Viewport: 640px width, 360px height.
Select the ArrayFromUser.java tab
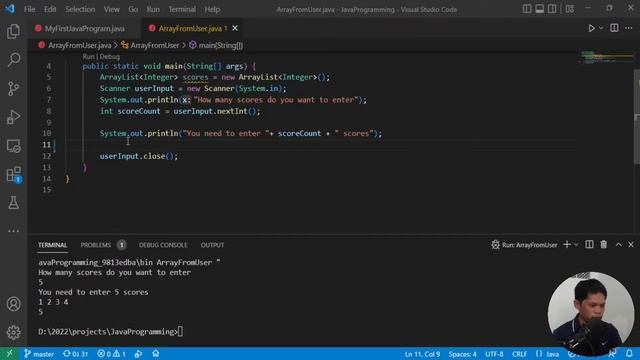click(190, 29)
